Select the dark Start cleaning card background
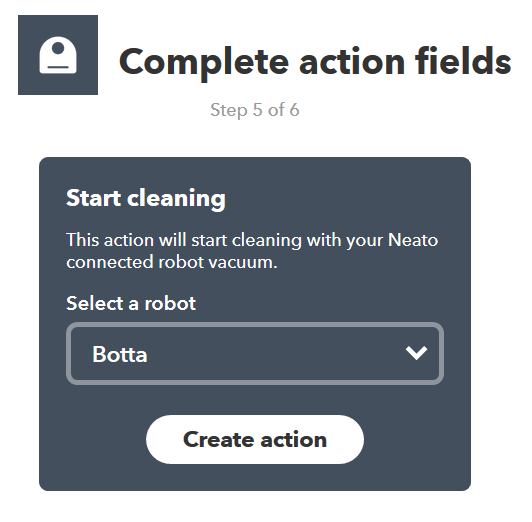 click(x=255, y=324)
